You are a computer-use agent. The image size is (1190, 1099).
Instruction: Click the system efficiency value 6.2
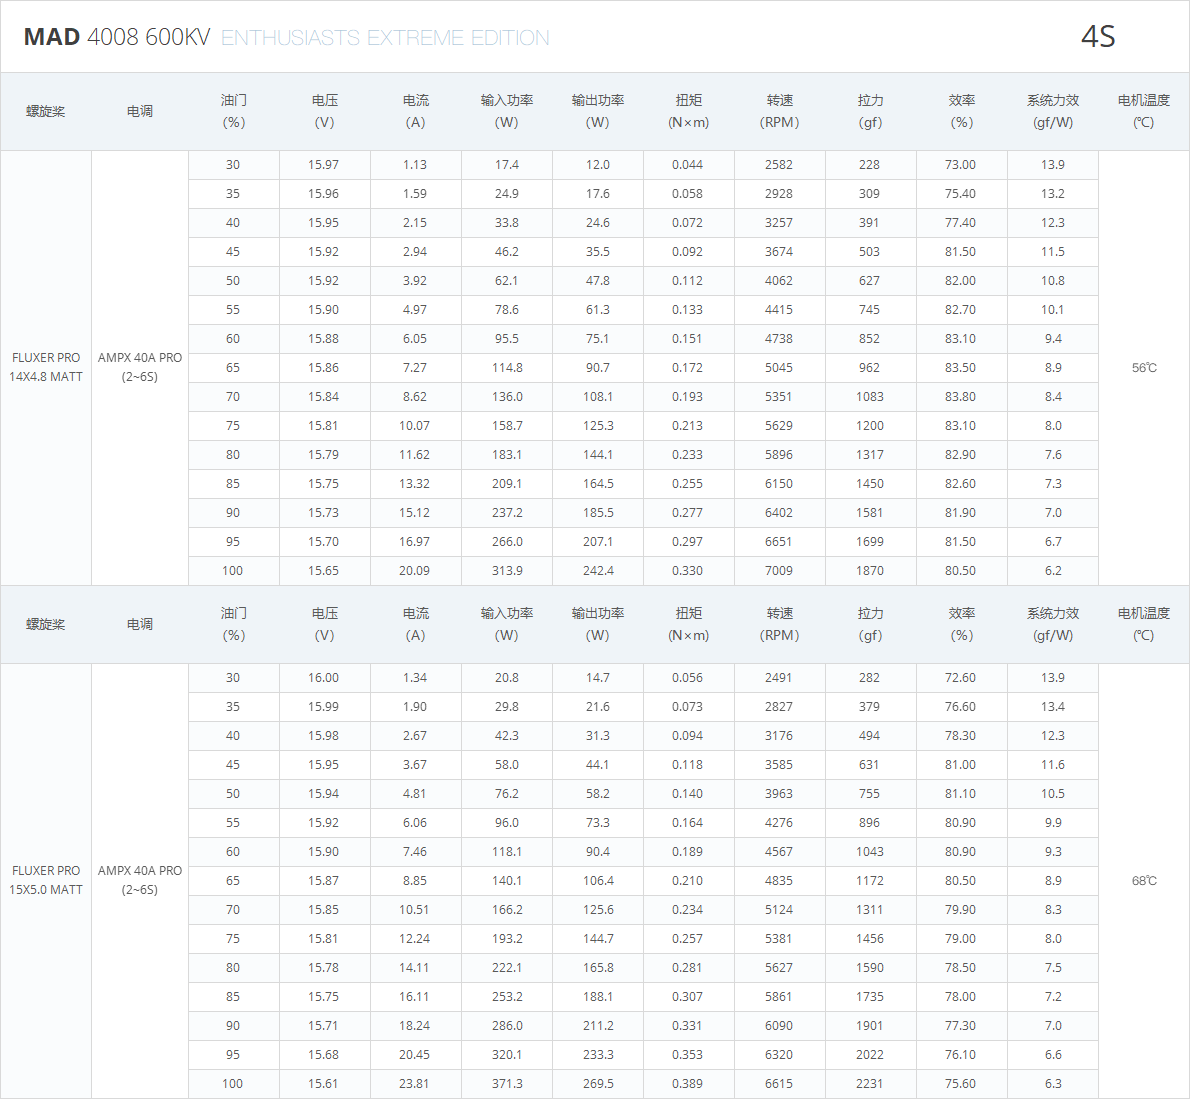coord(1053,571)
